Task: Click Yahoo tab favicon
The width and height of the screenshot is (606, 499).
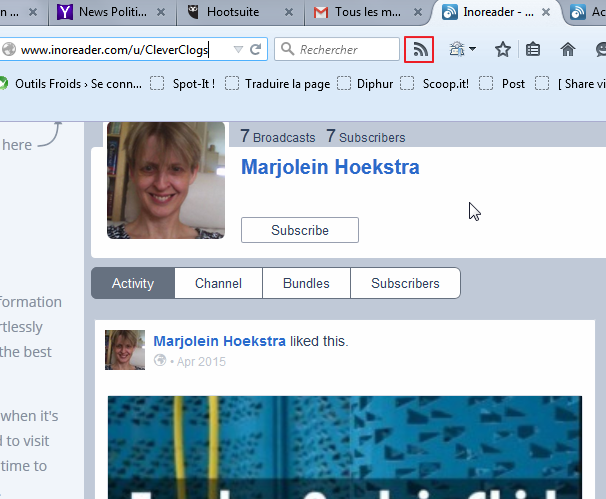Action: point(65,12)
